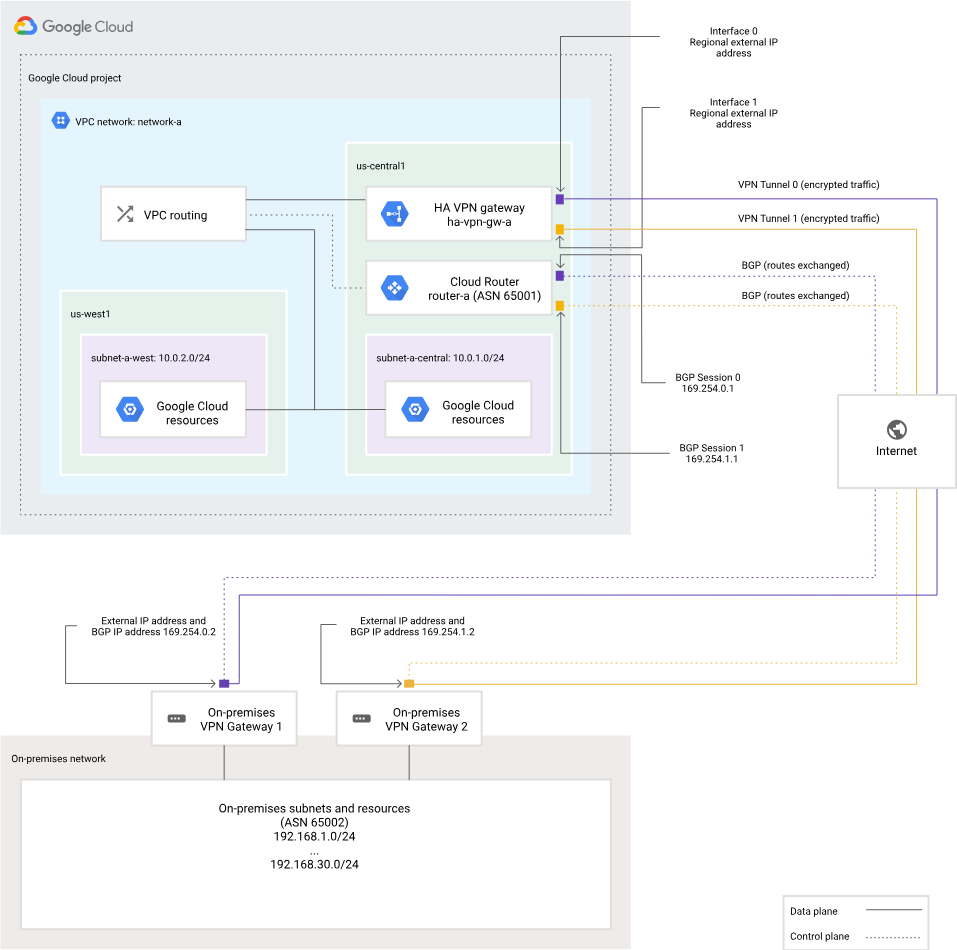Click the 'us-central1' region label
The image size is (957, 950).
coord(380,166)
